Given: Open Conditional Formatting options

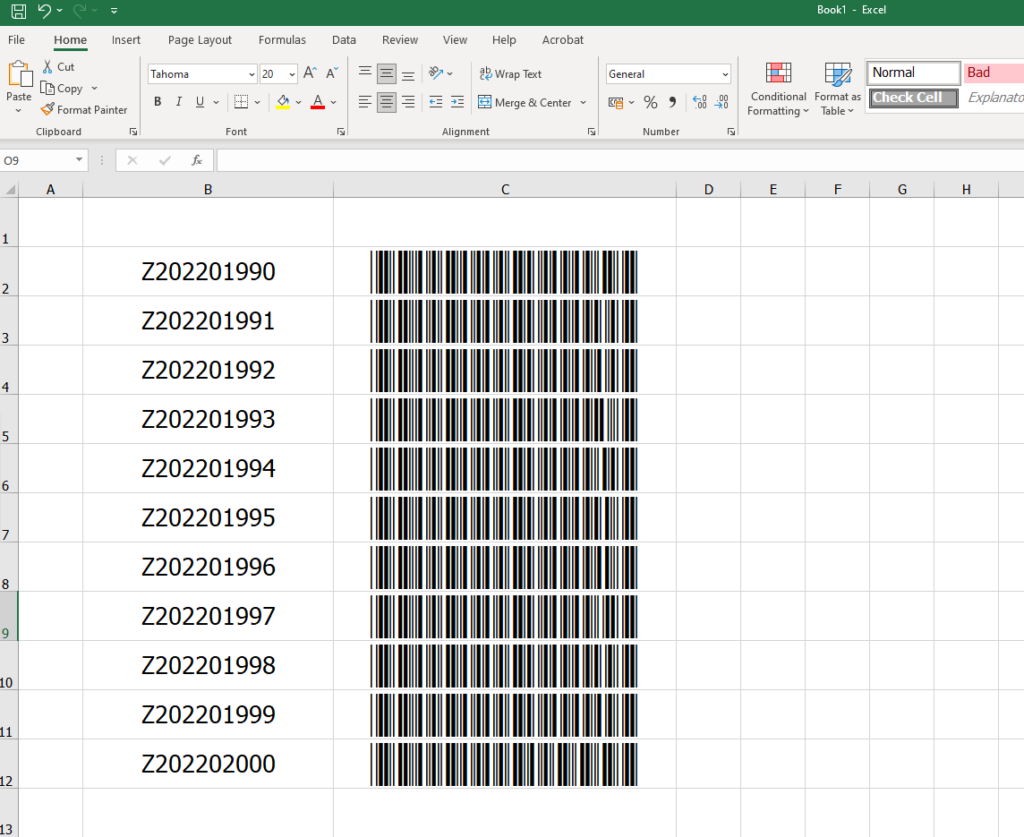Looking at the screenshot, I should 778,89.
